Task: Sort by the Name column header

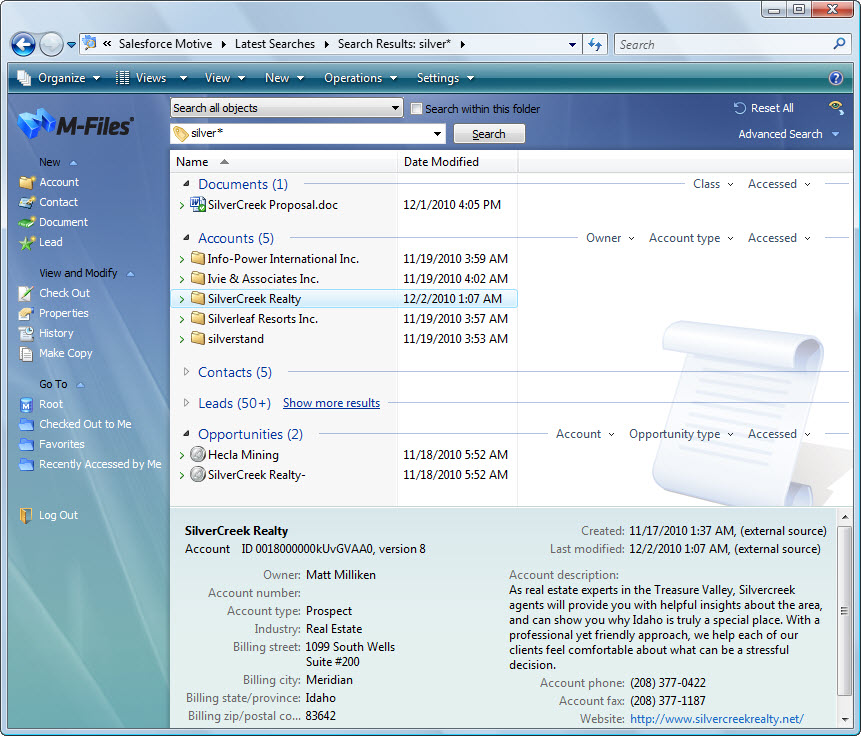Action: click(283, 162)
